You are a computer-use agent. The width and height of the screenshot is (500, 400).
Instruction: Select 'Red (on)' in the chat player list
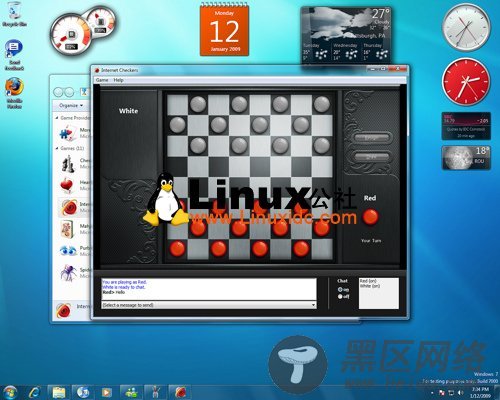[x=368, y=281]
